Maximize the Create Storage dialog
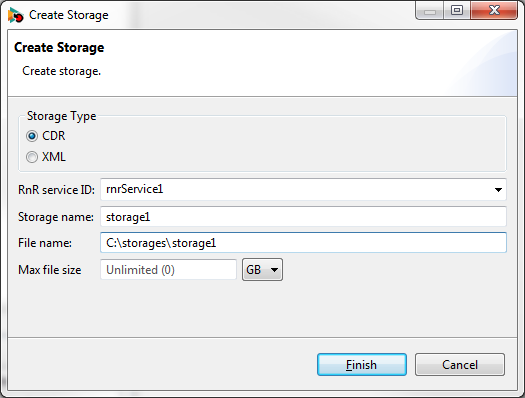 [457, 10]
